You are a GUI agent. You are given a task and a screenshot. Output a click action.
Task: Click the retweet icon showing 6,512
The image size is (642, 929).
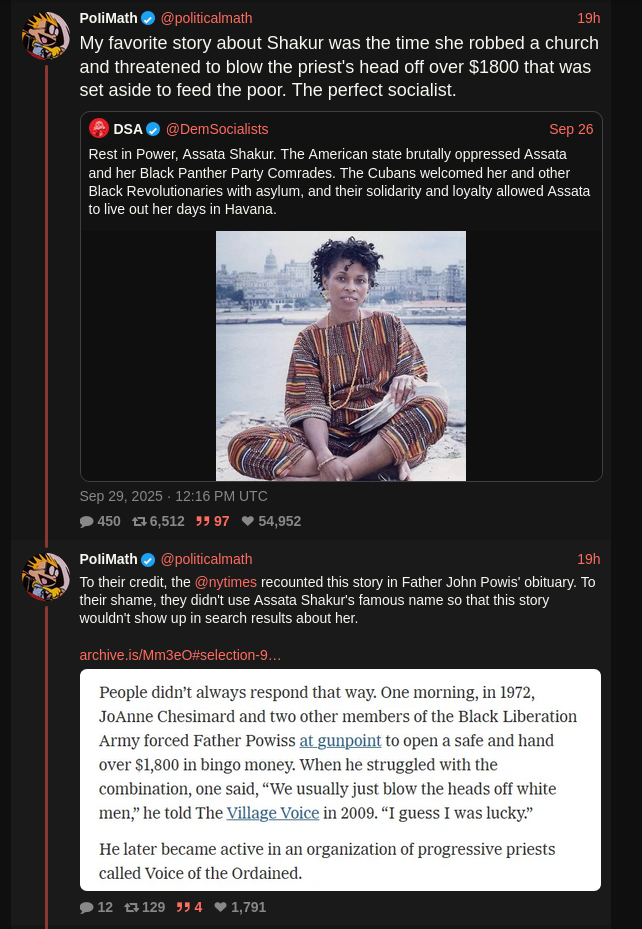[139, 521]
